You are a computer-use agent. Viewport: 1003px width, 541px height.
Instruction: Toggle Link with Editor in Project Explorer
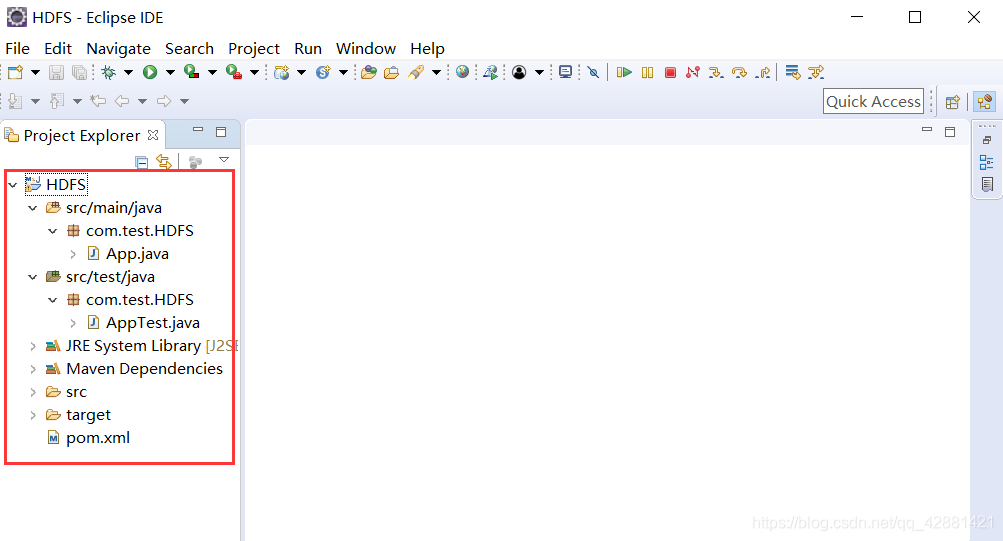click(x=164, y=162)
